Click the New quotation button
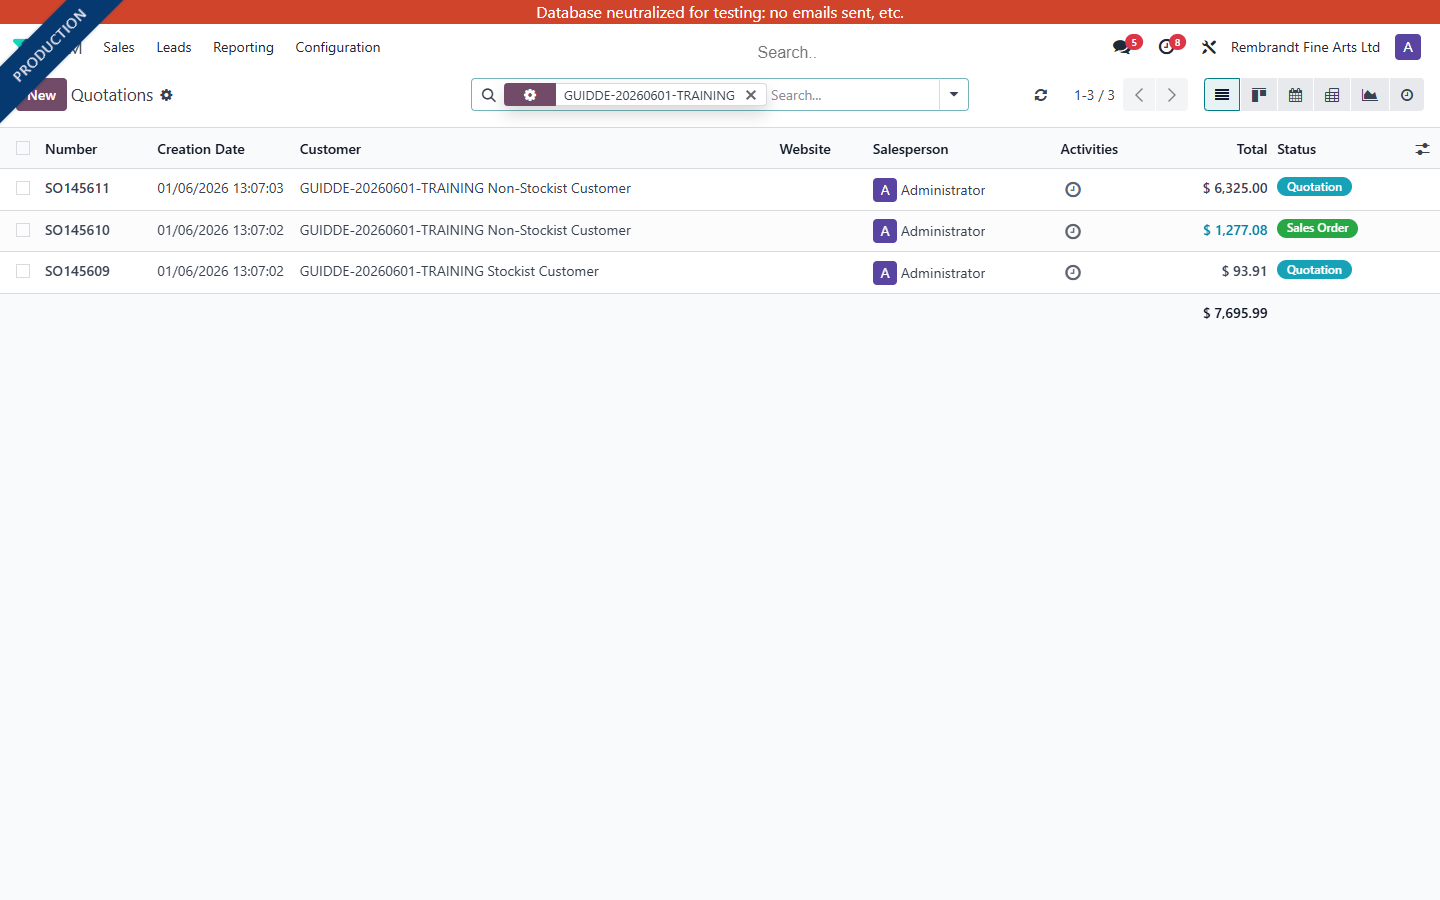Viewport: 1440px width, 900px height. [42, 95]
